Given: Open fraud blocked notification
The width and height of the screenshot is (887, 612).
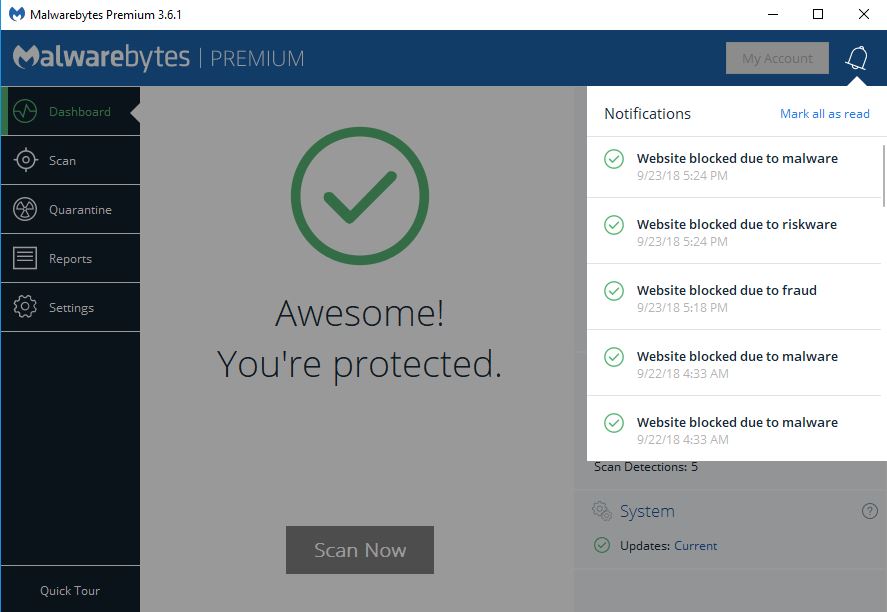Looking at the screenshot, I should (734, 298).
